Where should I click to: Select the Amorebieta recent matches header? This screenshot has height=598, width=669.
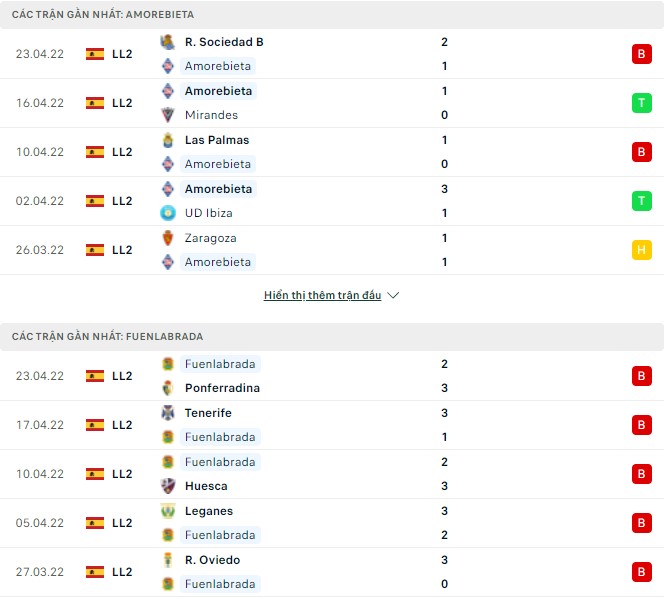point(332,15)
